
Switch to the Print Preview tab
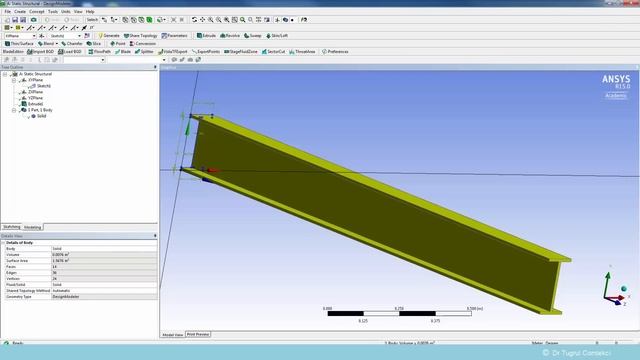click(x=198, y=334)
